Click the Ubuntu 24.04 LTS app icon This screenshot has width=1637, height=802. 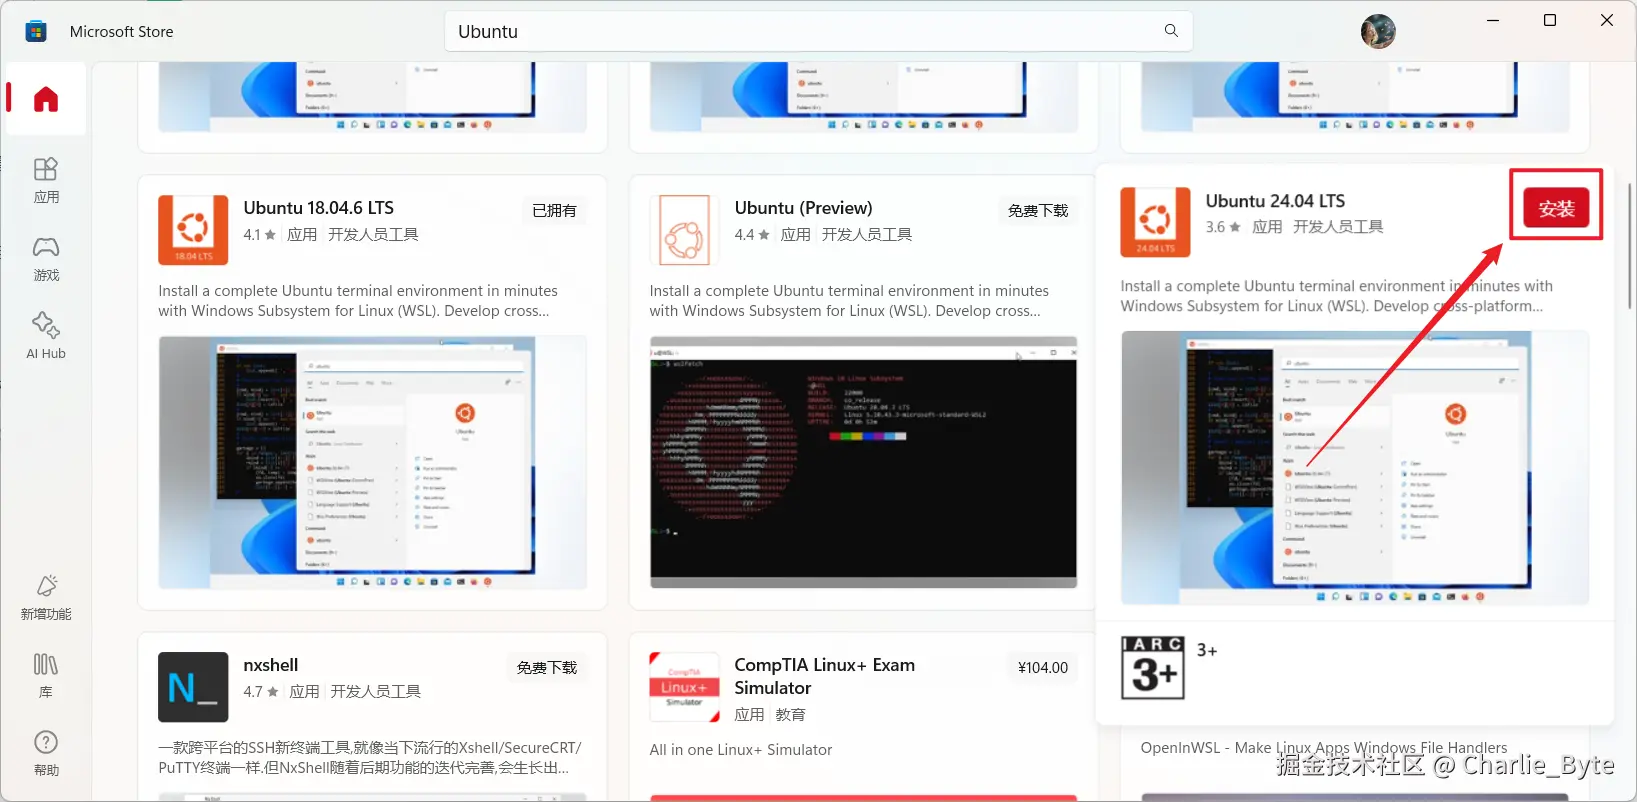coord(1155,222)
